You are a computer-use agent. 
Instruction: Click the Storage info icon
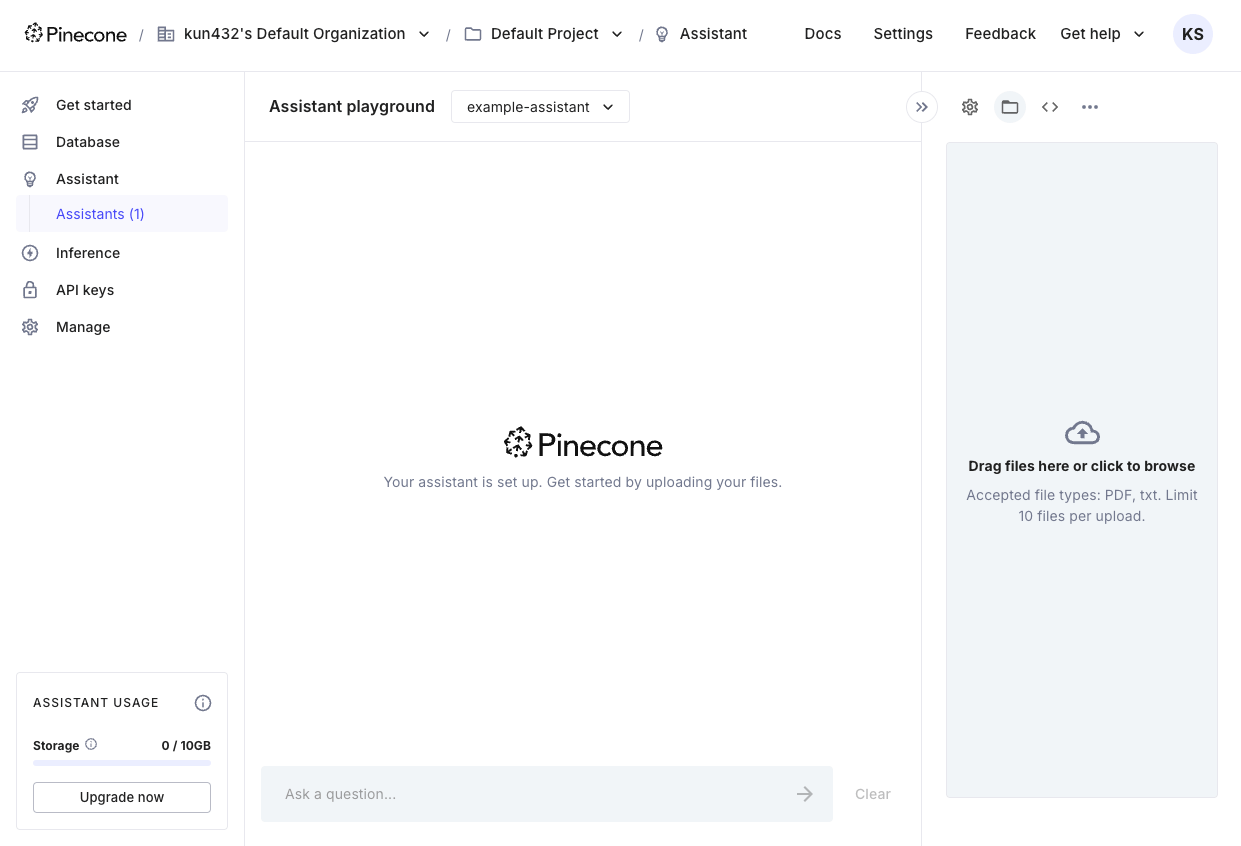[91, 744]
